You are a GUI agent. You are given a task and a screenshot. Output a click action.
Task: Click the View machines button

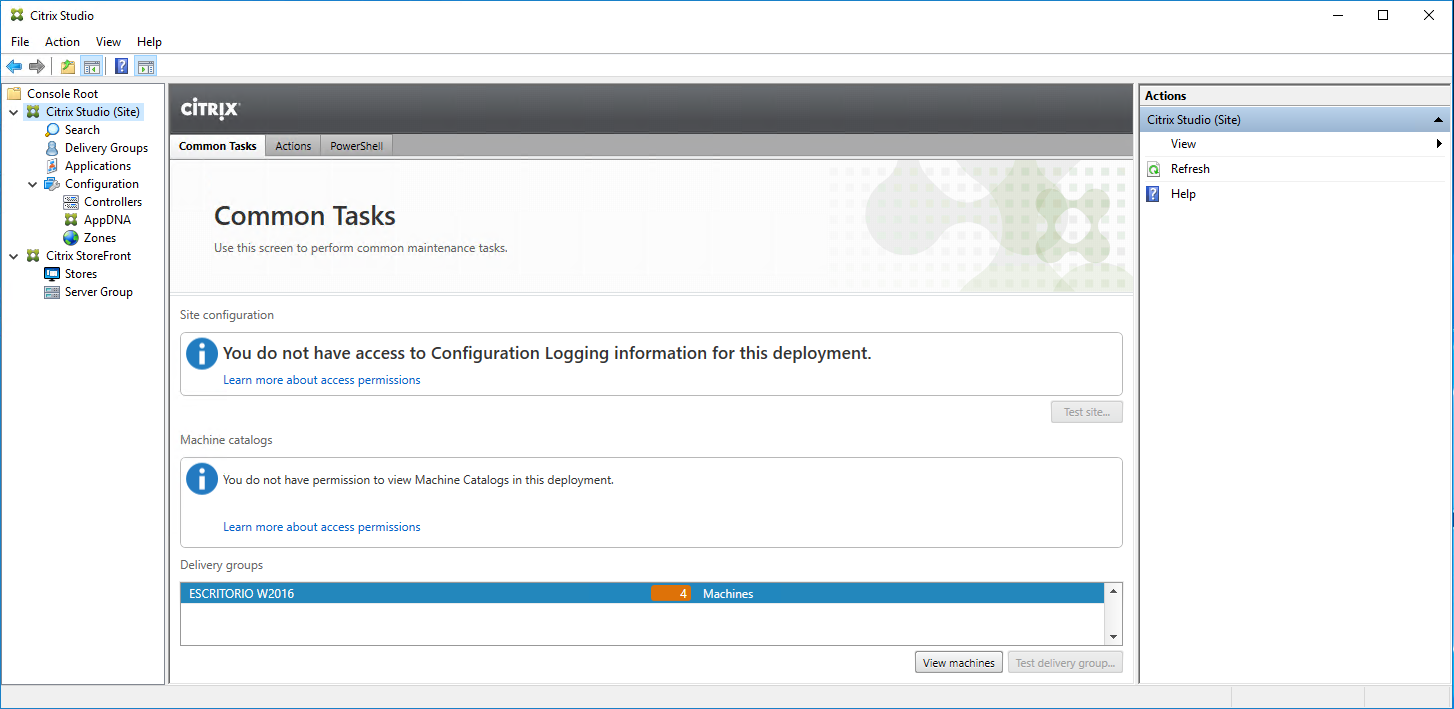(x=958, y=662)
